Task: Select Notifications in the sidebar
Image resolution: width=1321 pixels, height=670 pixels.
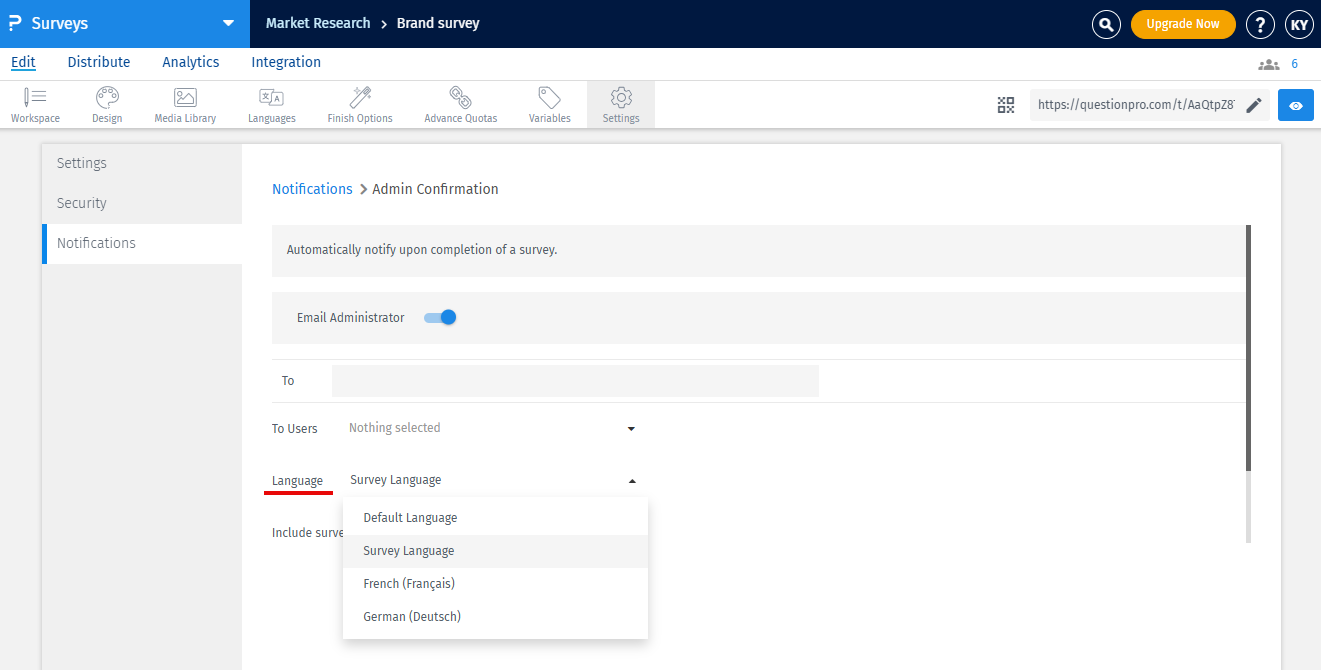Action: 142,243
